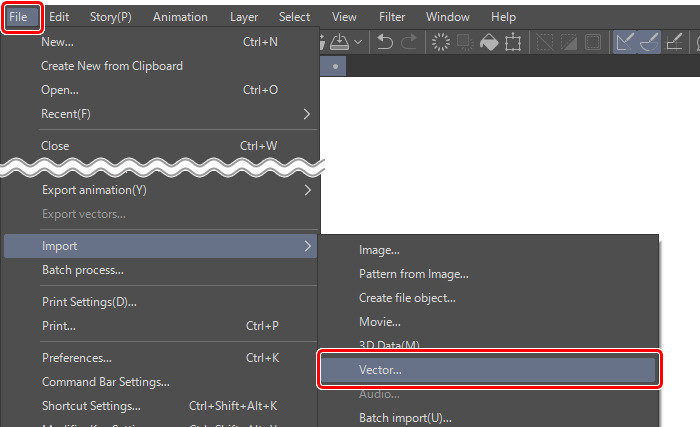
Task: Click the Scale/Rotate transform icon
Action: pos(514,42)
